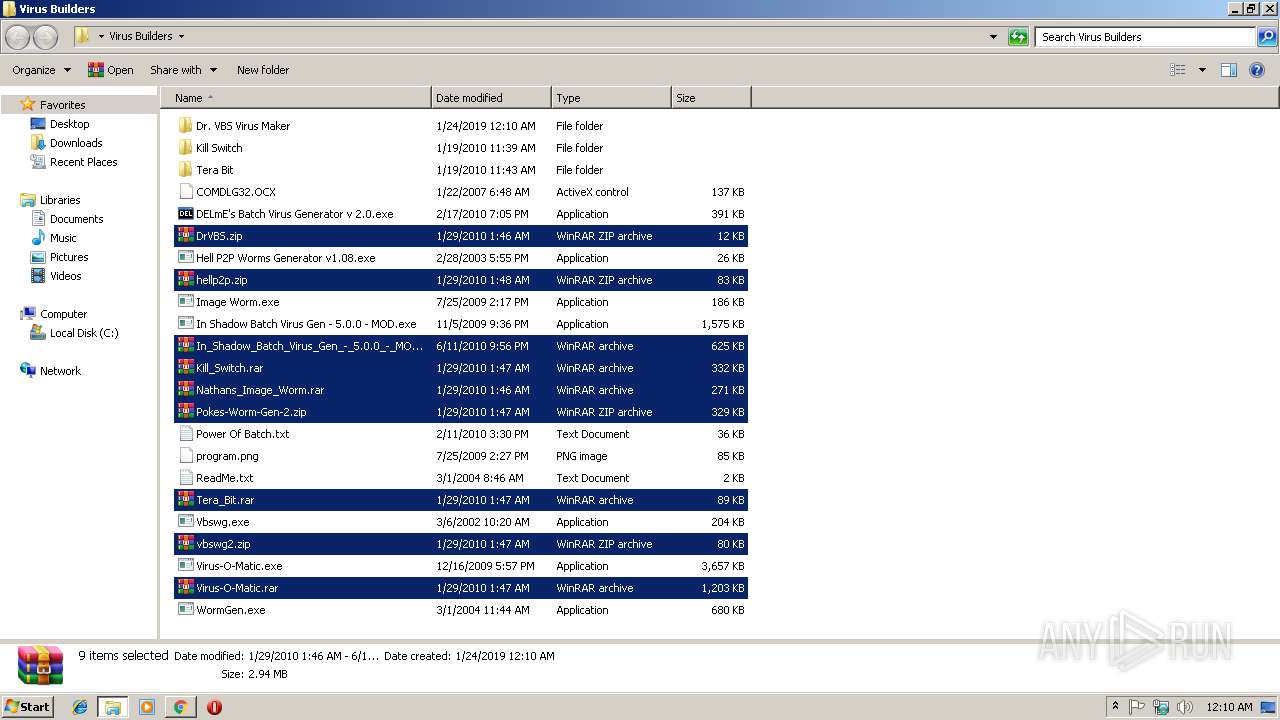The image size is (1280, 720).
Task: Sort by the Date modified column header
Action: point(491,98)
